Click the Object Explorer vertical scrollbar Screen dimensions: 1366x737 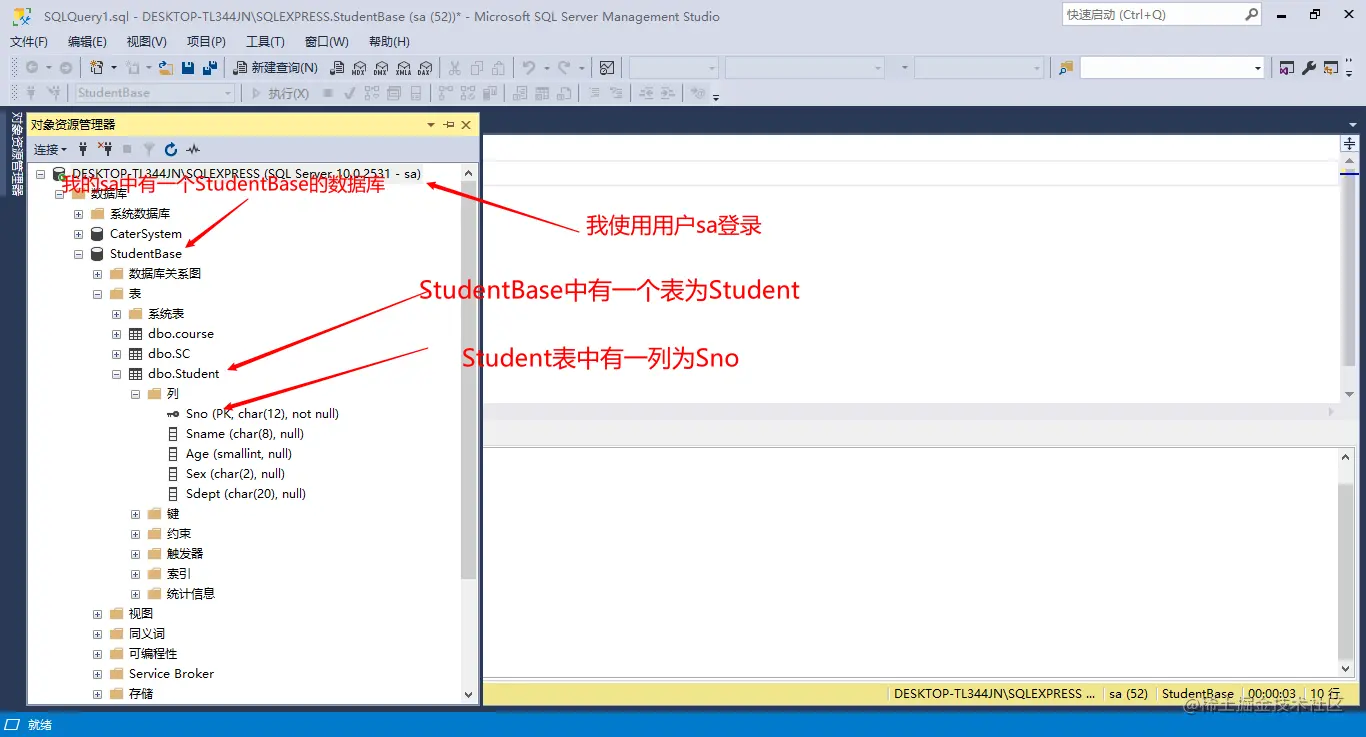click(x=469, y=435)
